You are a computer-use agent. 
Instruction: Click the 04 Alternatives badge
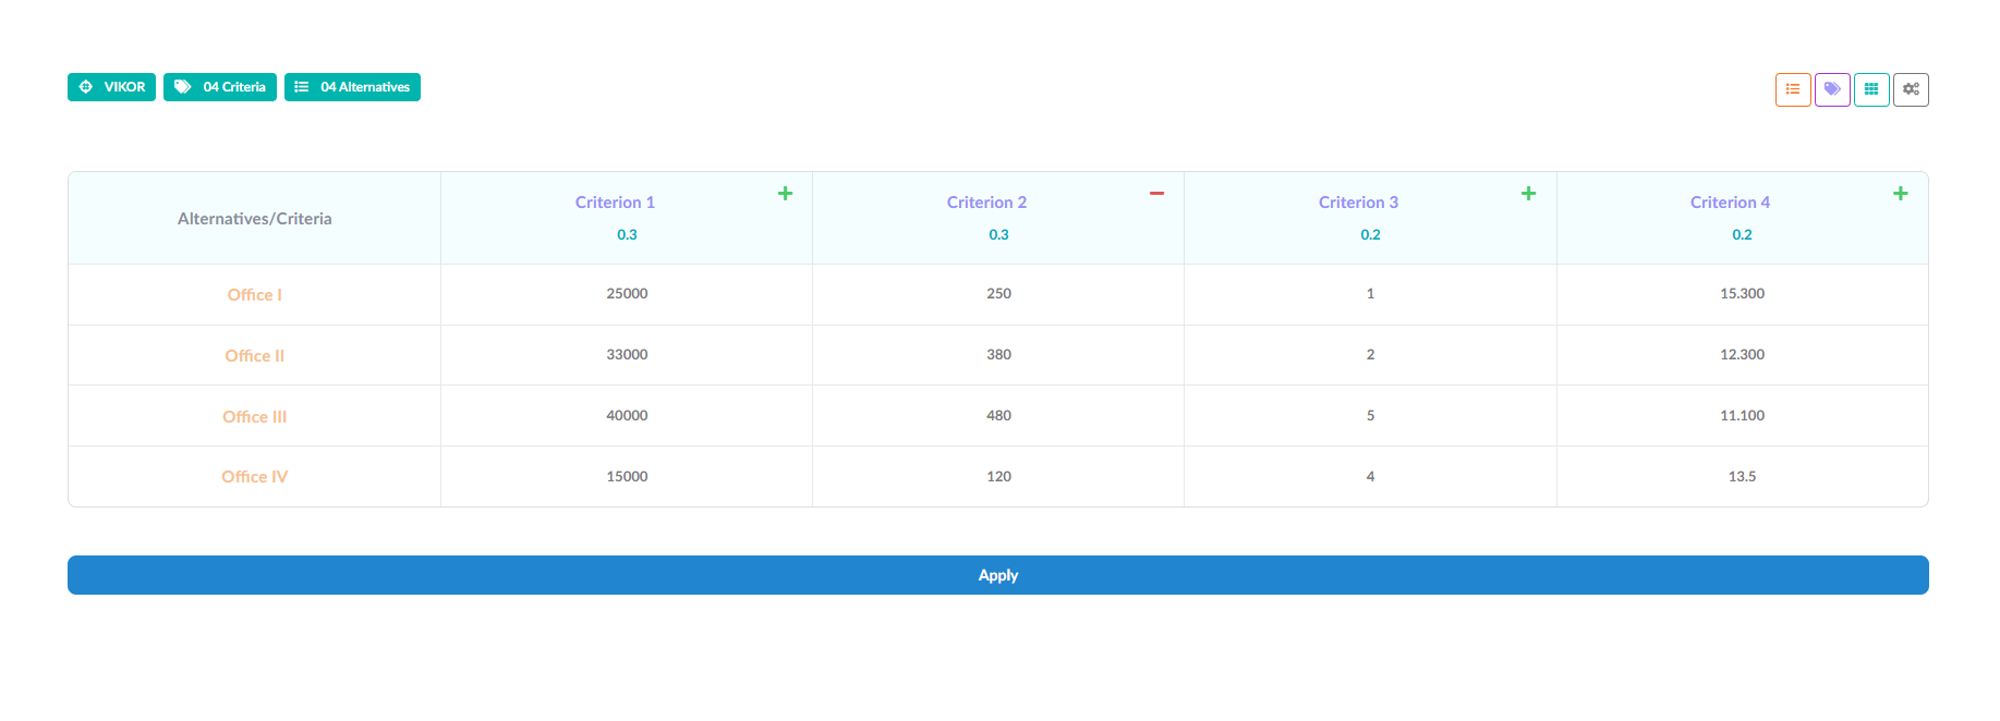click(x=352, y=87)
